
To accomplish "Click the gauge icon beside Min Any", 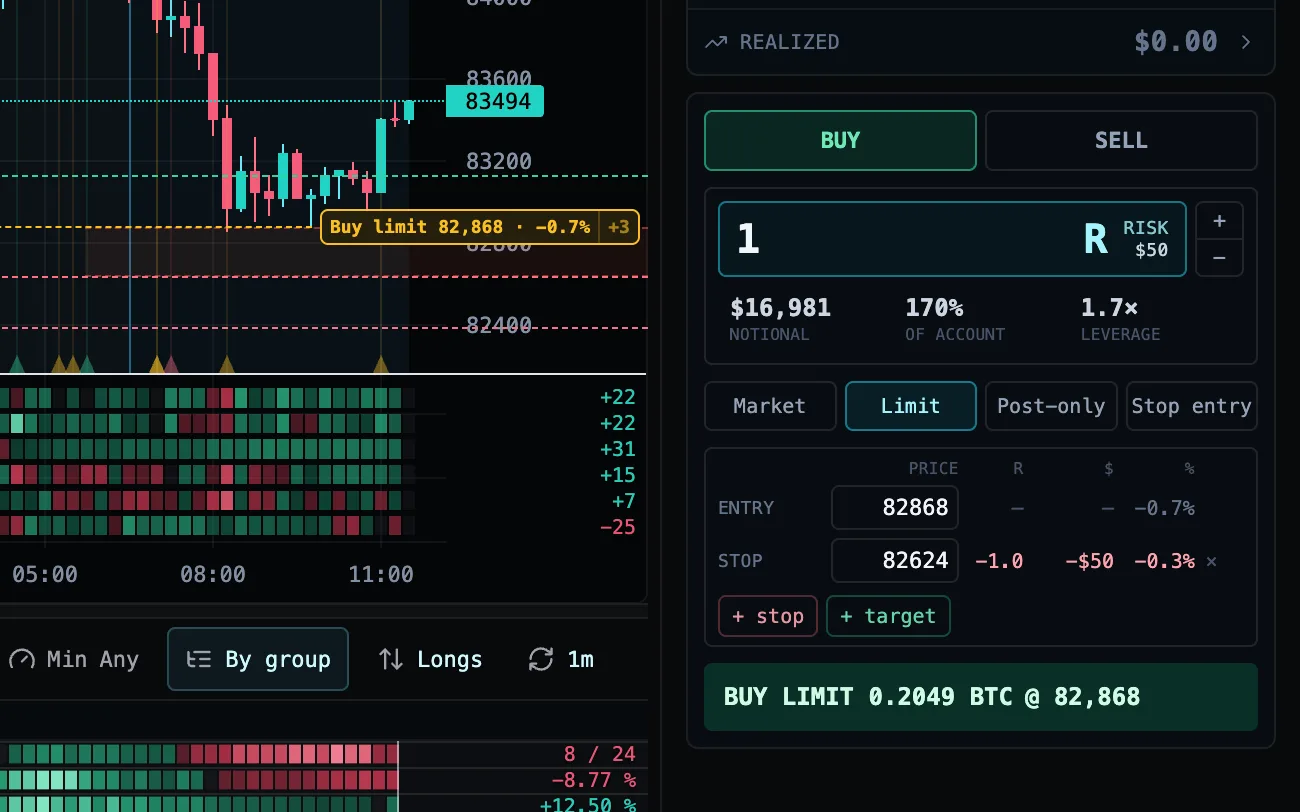I will [x=22, y=659].
